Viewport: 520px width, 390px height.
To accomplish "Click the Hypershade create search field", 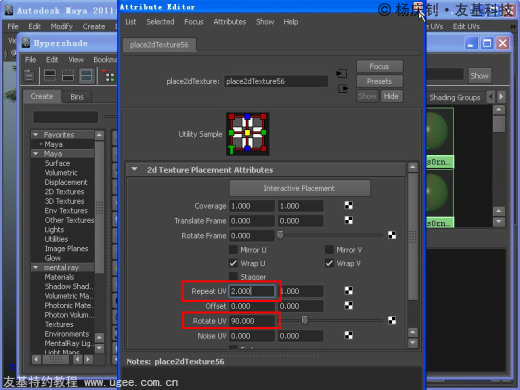I will pyautogui.click(x=66, y=117).
